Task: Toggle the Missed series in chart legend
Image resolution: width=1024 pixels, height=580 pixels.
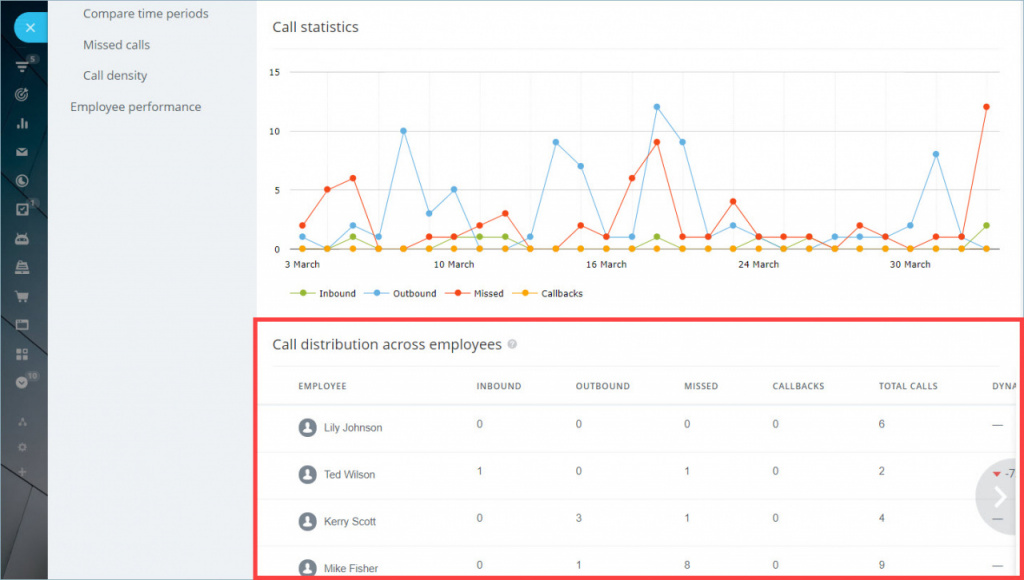Action: coord(475,294)
